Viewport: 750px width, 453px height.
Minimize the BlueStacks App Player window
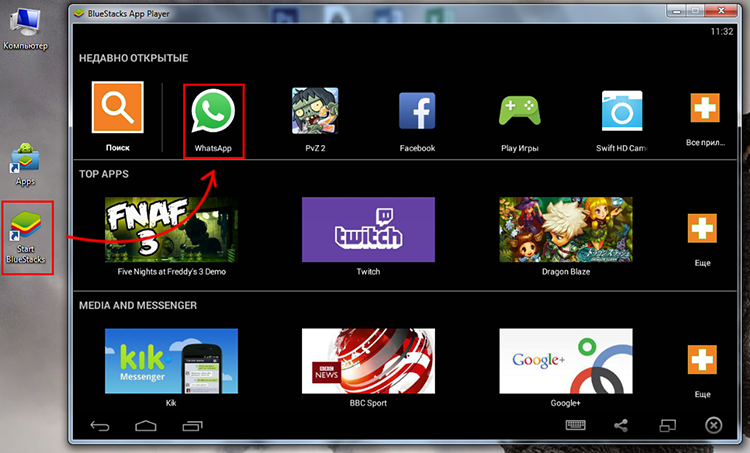[x=675, y=11]
